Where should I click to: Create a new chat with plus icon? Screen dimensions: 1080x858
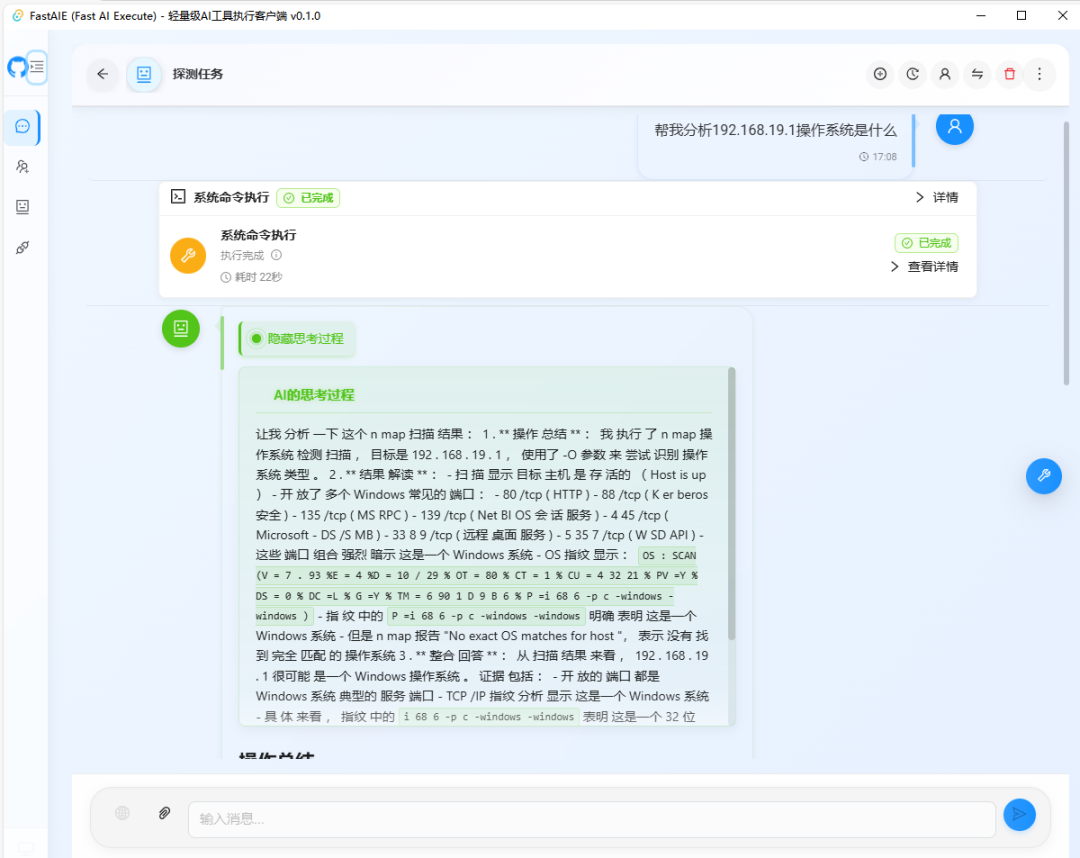pyautogui.click(x=880, y=74)
